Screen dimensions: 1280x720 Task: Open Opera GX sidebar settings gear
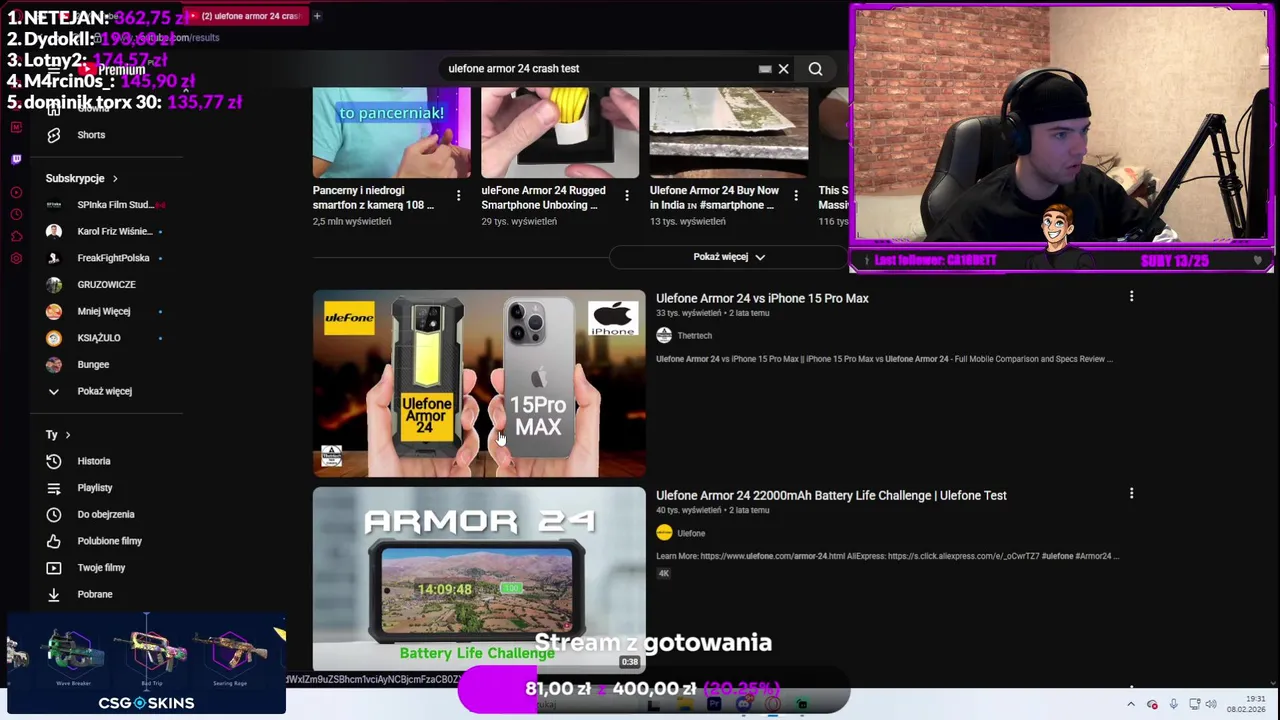[x=16, y=258]
